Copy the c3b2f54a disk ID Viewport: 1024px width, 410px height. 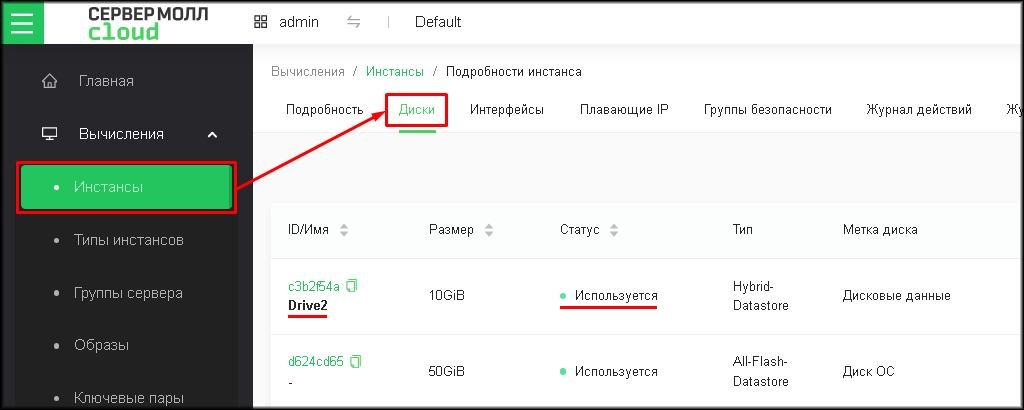352,286
